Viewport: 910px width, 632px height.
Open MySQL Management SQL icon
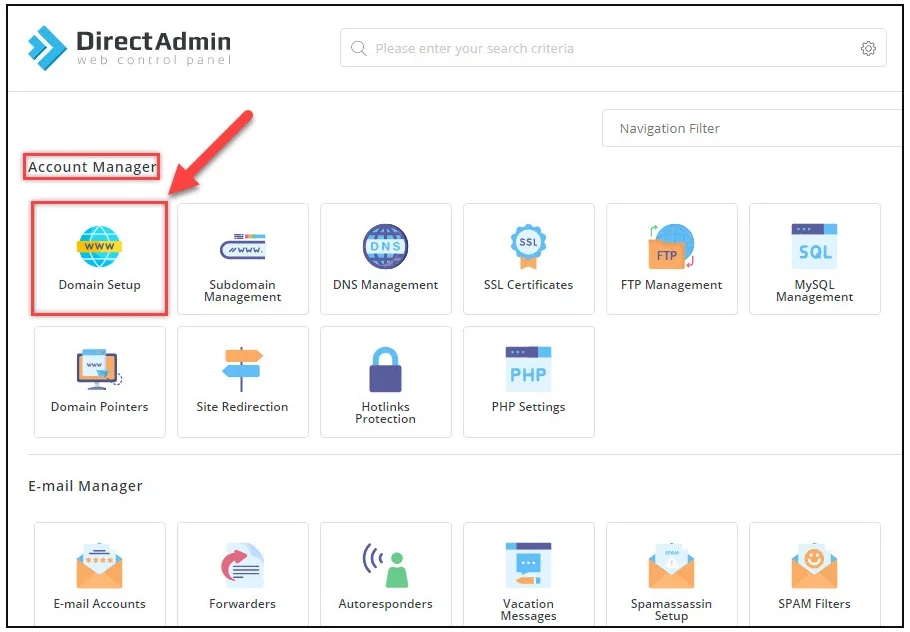click(814, 246)
